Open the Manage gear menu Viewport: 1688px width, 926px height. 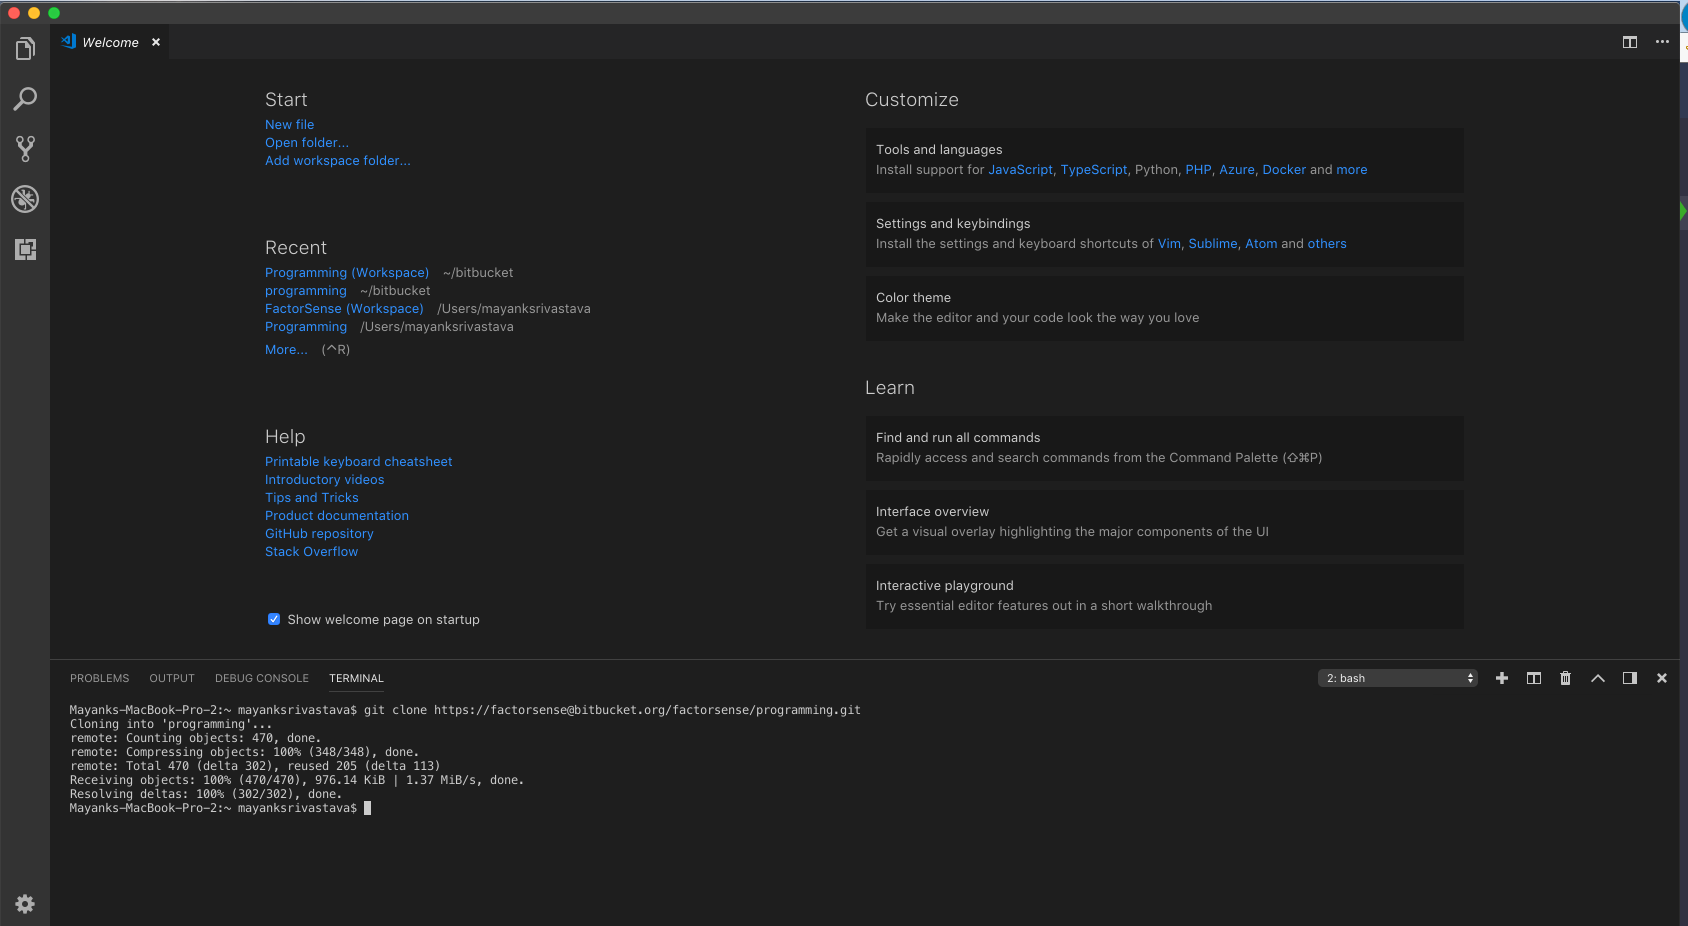click(x=25, y=904)
